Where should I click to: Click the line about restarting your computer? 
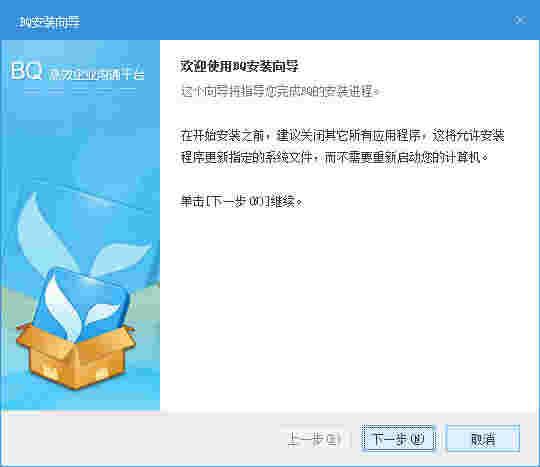click(x=334, y=158)
